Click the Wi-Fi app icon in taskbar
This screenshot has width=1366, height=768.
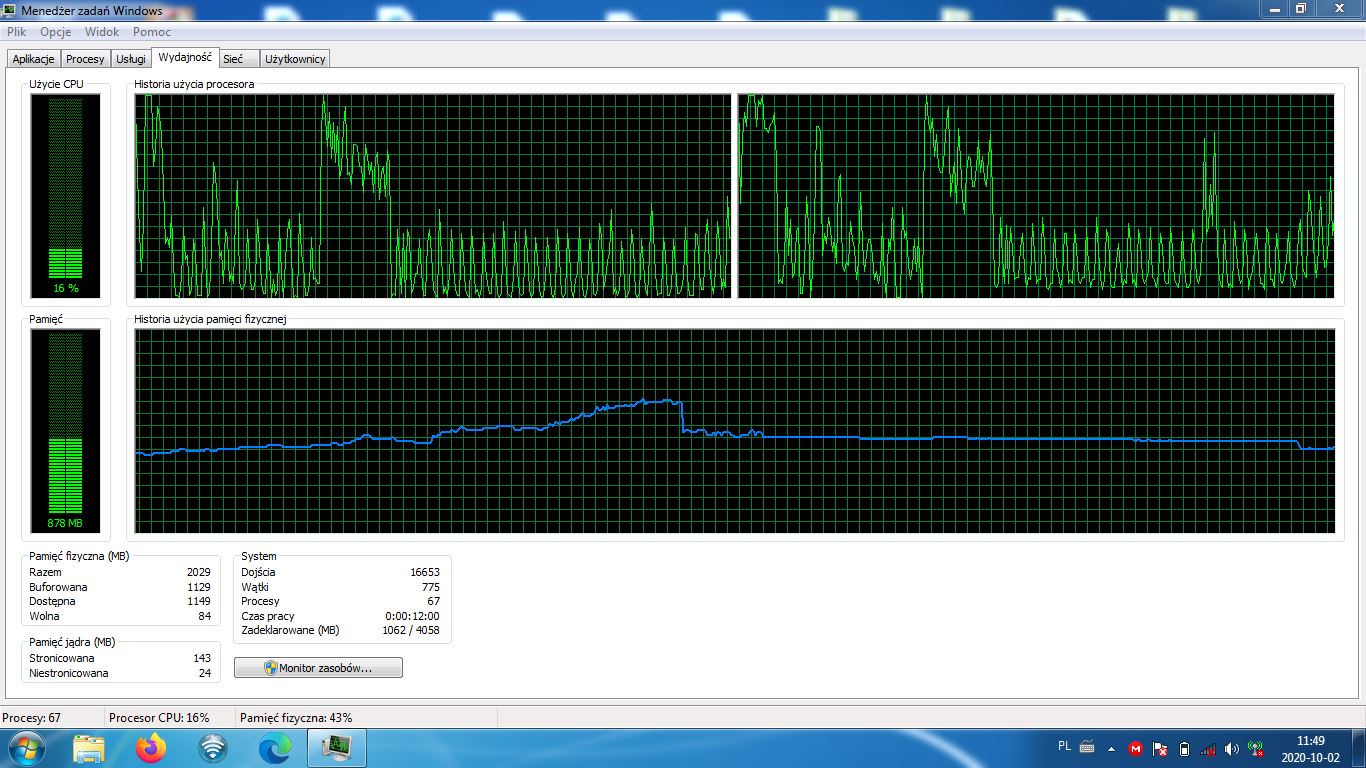(x=213, y=748)
